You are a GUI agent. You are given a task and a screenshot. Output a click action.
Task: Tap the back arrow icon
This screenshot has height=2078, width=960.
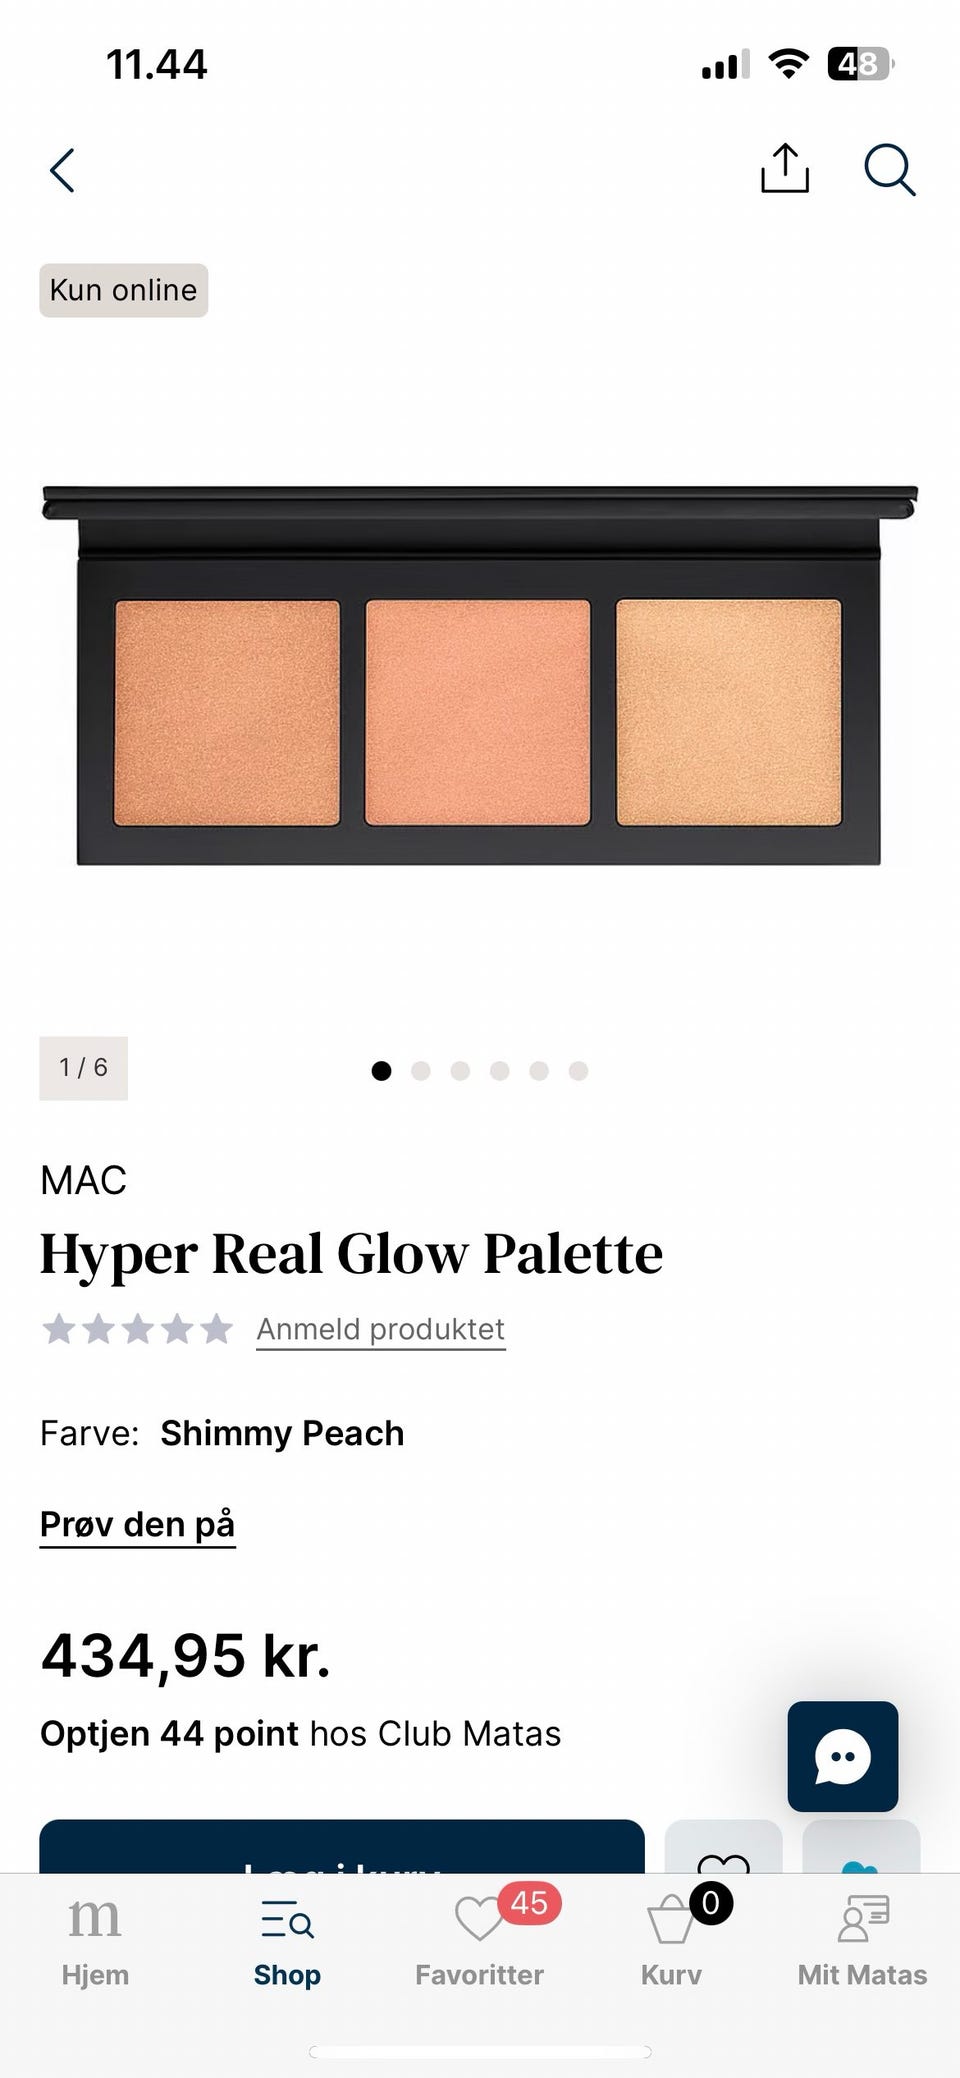(x=62, y=170)
